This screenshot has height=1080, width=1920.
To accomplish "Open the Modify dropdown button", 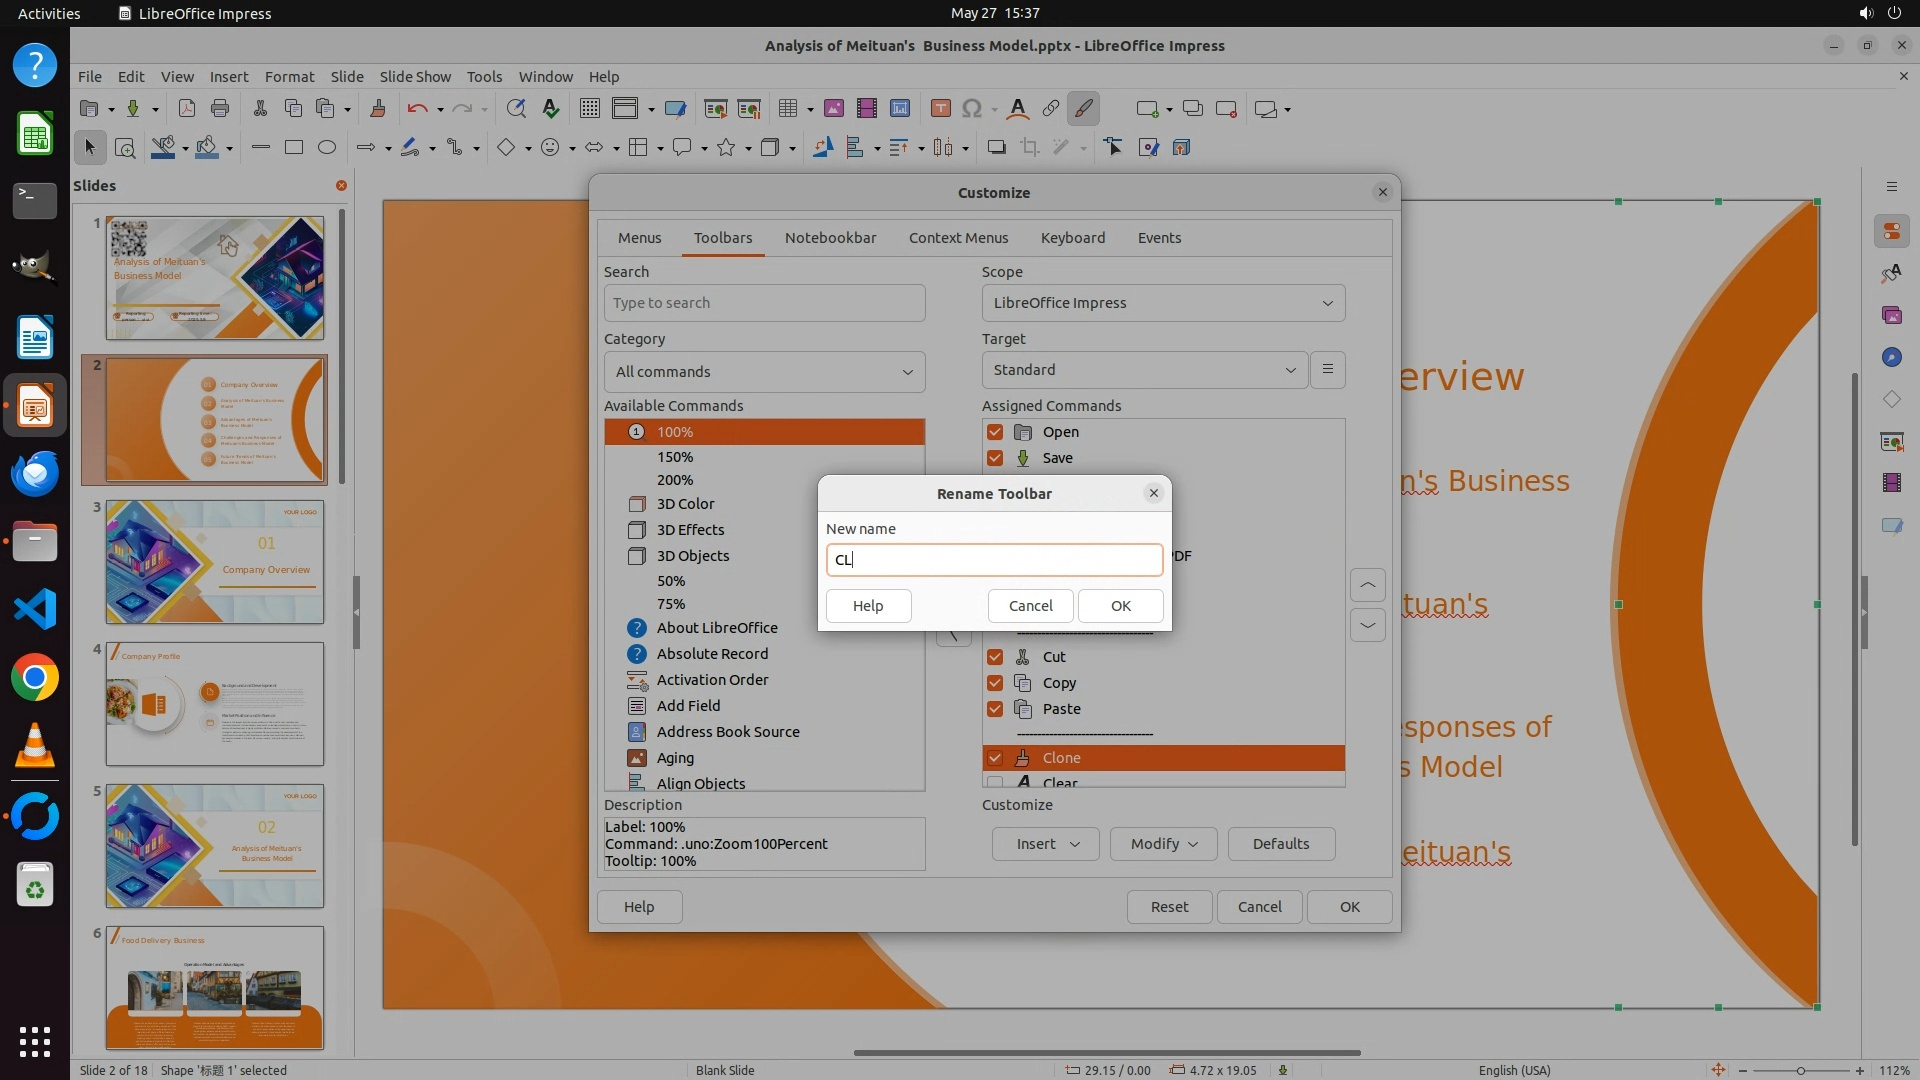I will click(1163, 844).
